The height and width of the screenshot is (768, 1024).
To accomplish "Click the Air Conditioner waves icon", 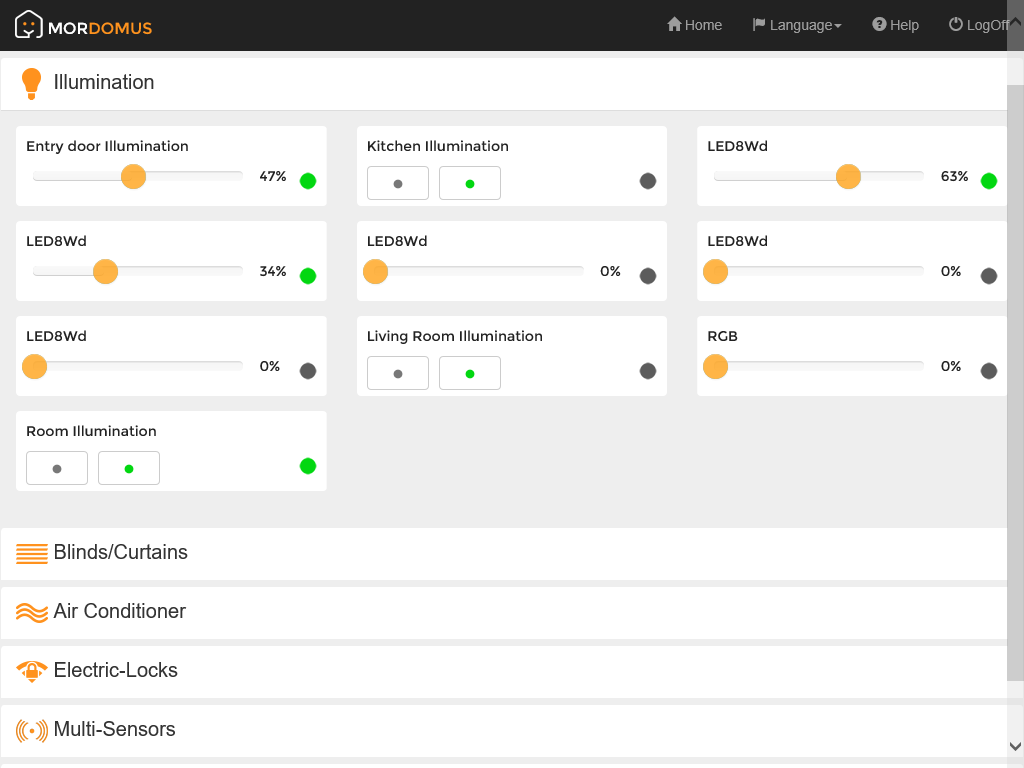I will [x=32, y=612].
